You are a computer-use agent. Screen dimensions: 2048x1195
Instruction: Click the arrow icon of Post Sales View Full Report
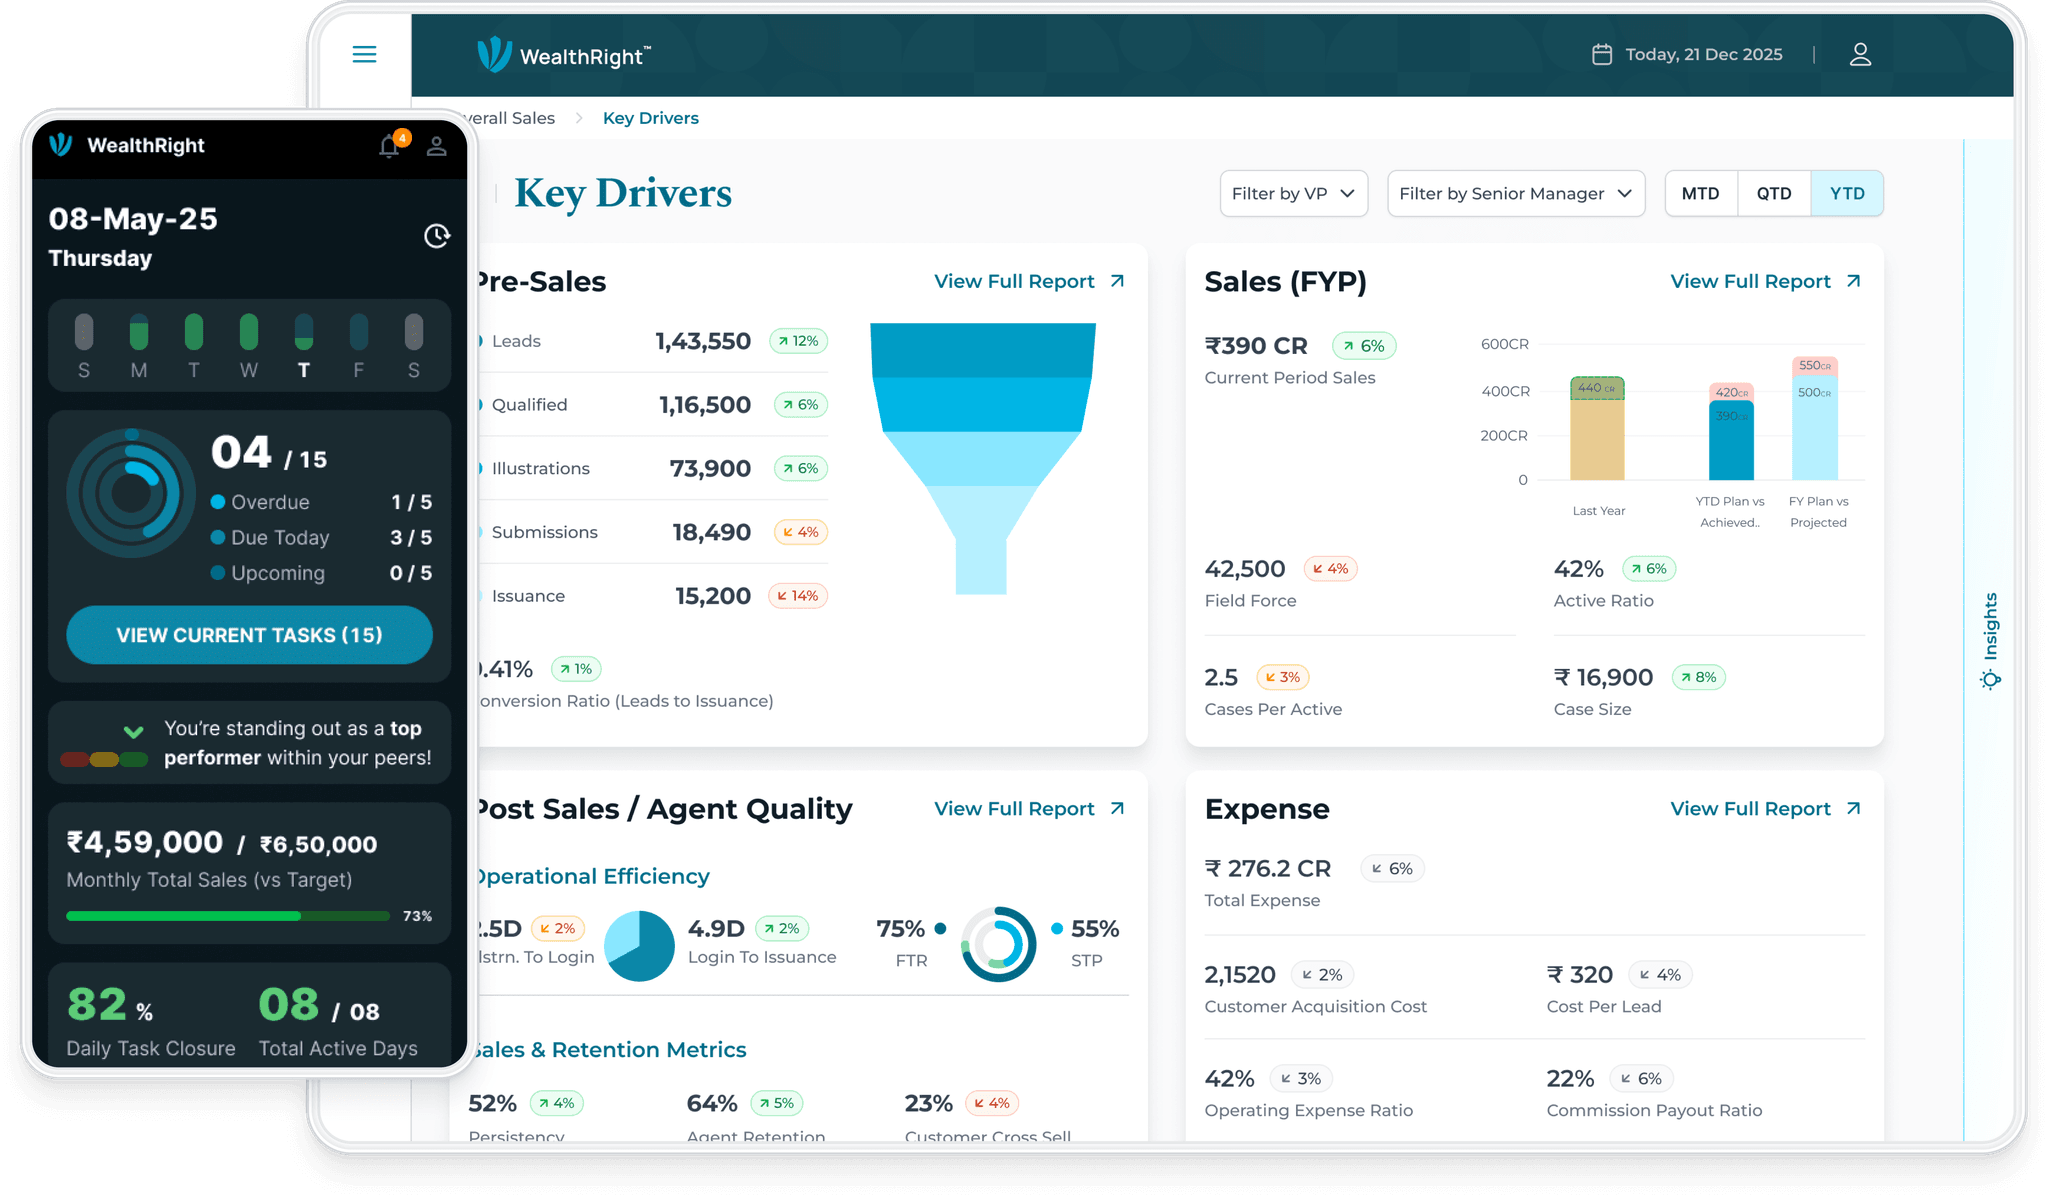[x=1117, y=808]
